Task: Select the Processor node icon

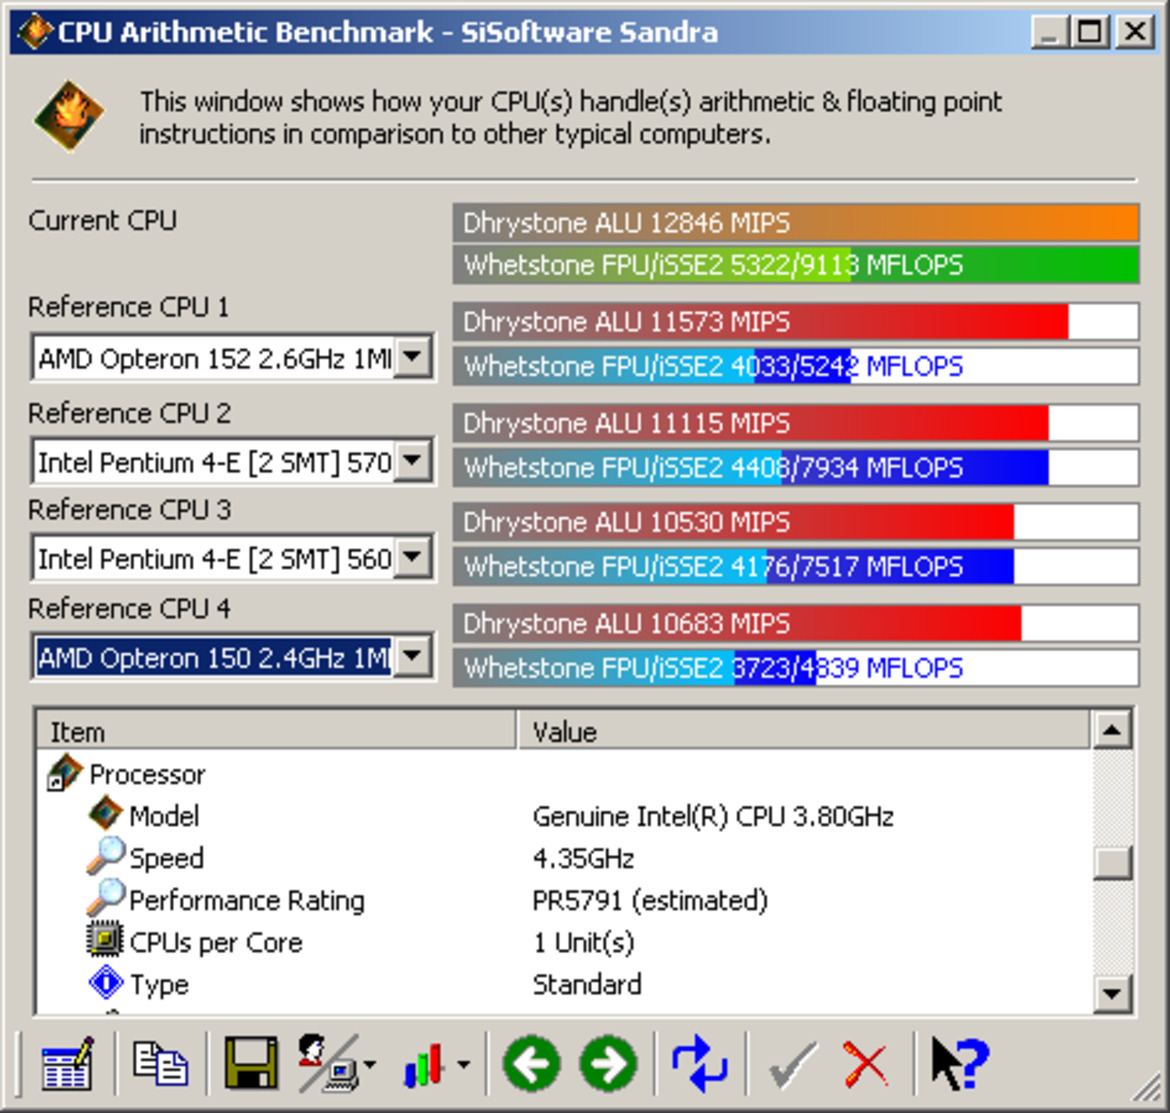Action: coord(64,773)
